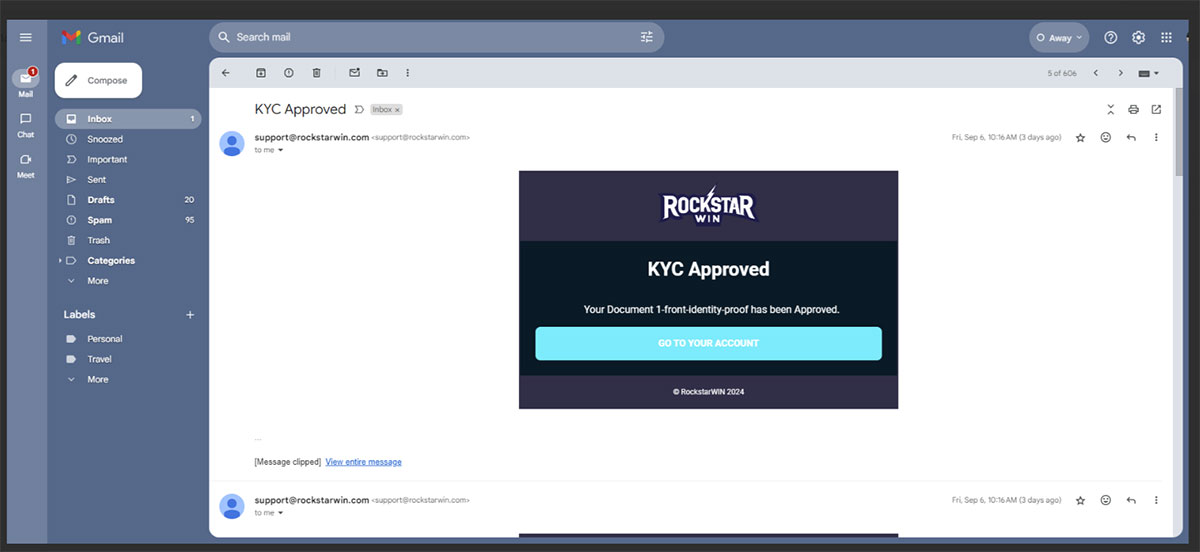Viewport: 1200px width, 552px height.
Task: Mark conversation as unread
Action: click(354, 73)
